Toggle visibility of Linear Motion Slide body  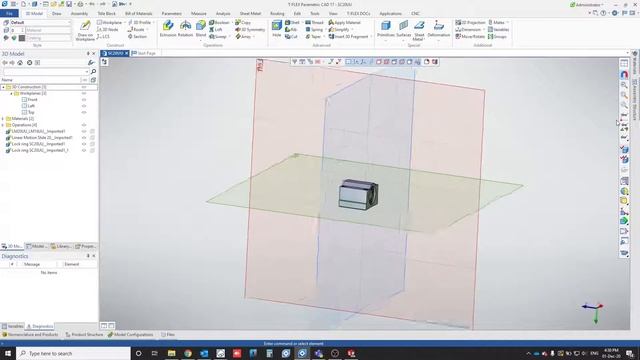click(x=84, y=138)
